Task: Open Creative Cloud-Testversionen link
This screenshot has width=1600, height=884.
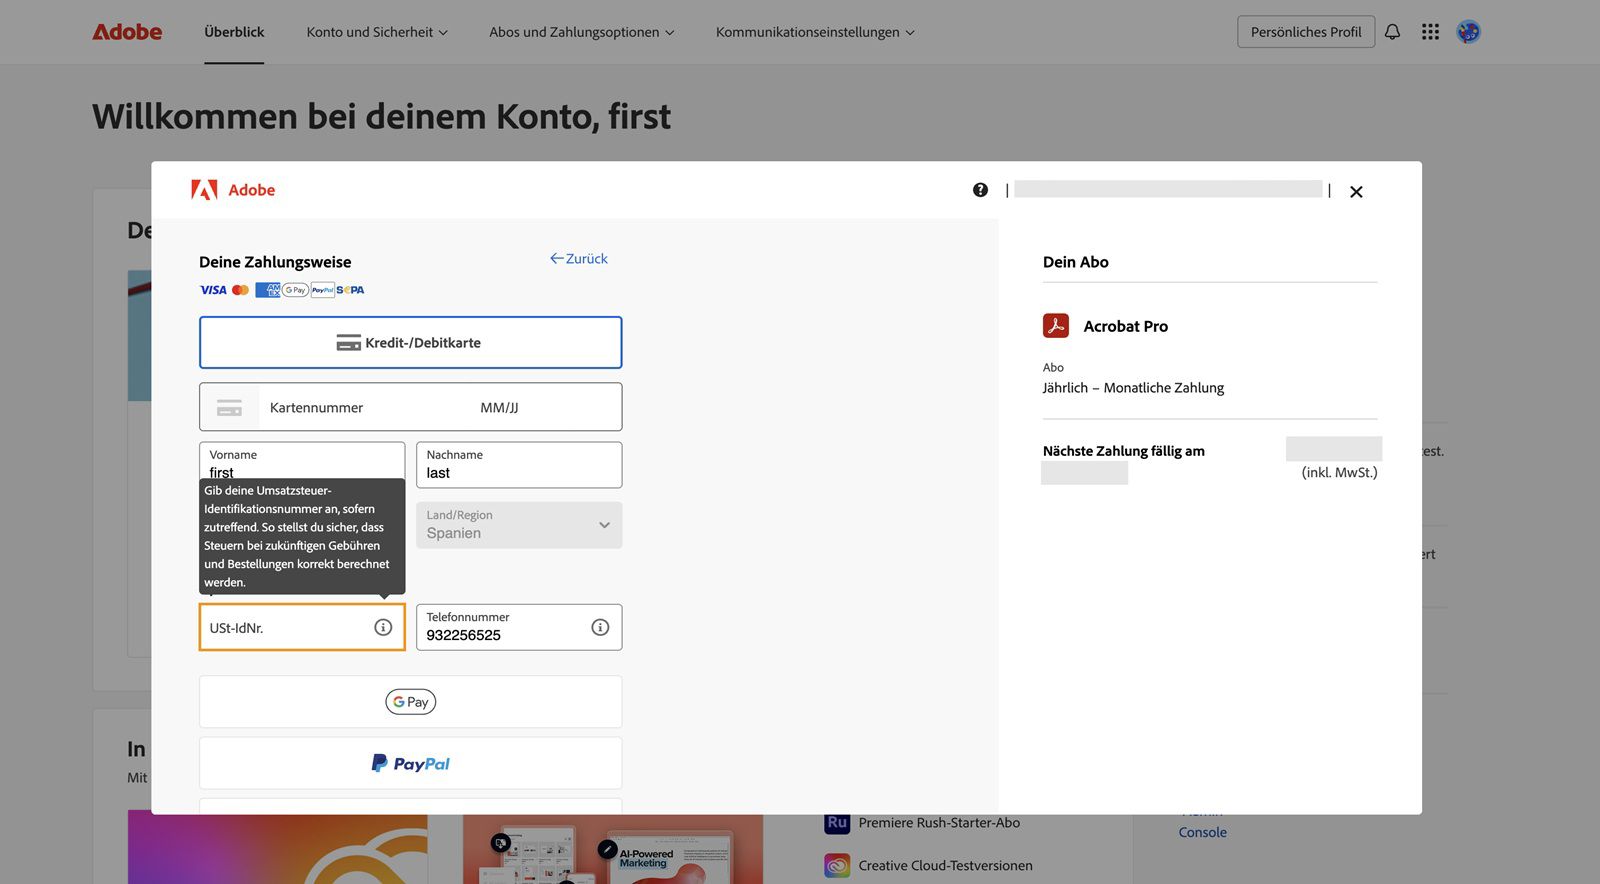Action: coord(945,866)
